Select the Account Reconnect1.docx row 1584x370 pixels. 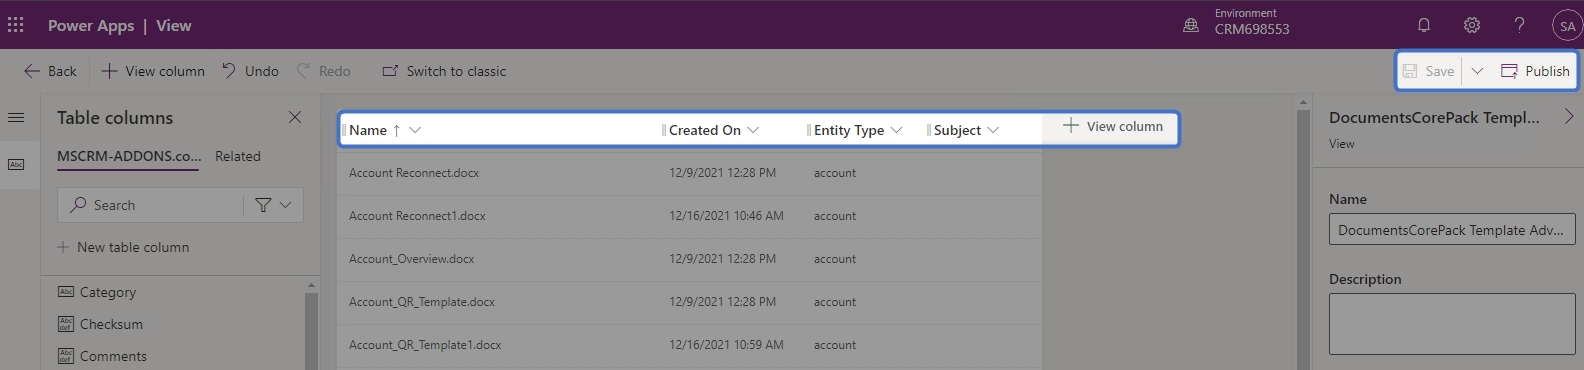coord(689,216)
